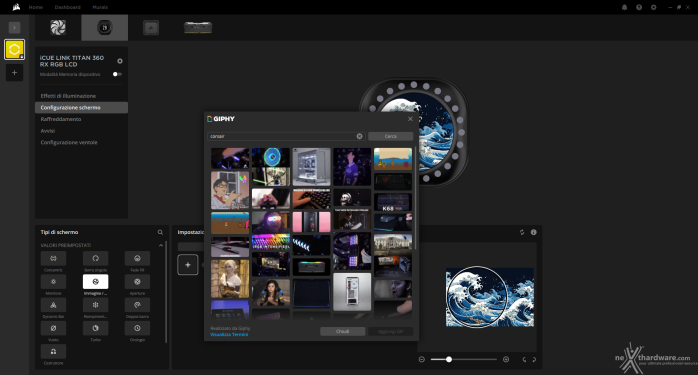The height and width of the screenshot is (375, 698).
Task: Clear the GIPHY search field
Action: 359,136
